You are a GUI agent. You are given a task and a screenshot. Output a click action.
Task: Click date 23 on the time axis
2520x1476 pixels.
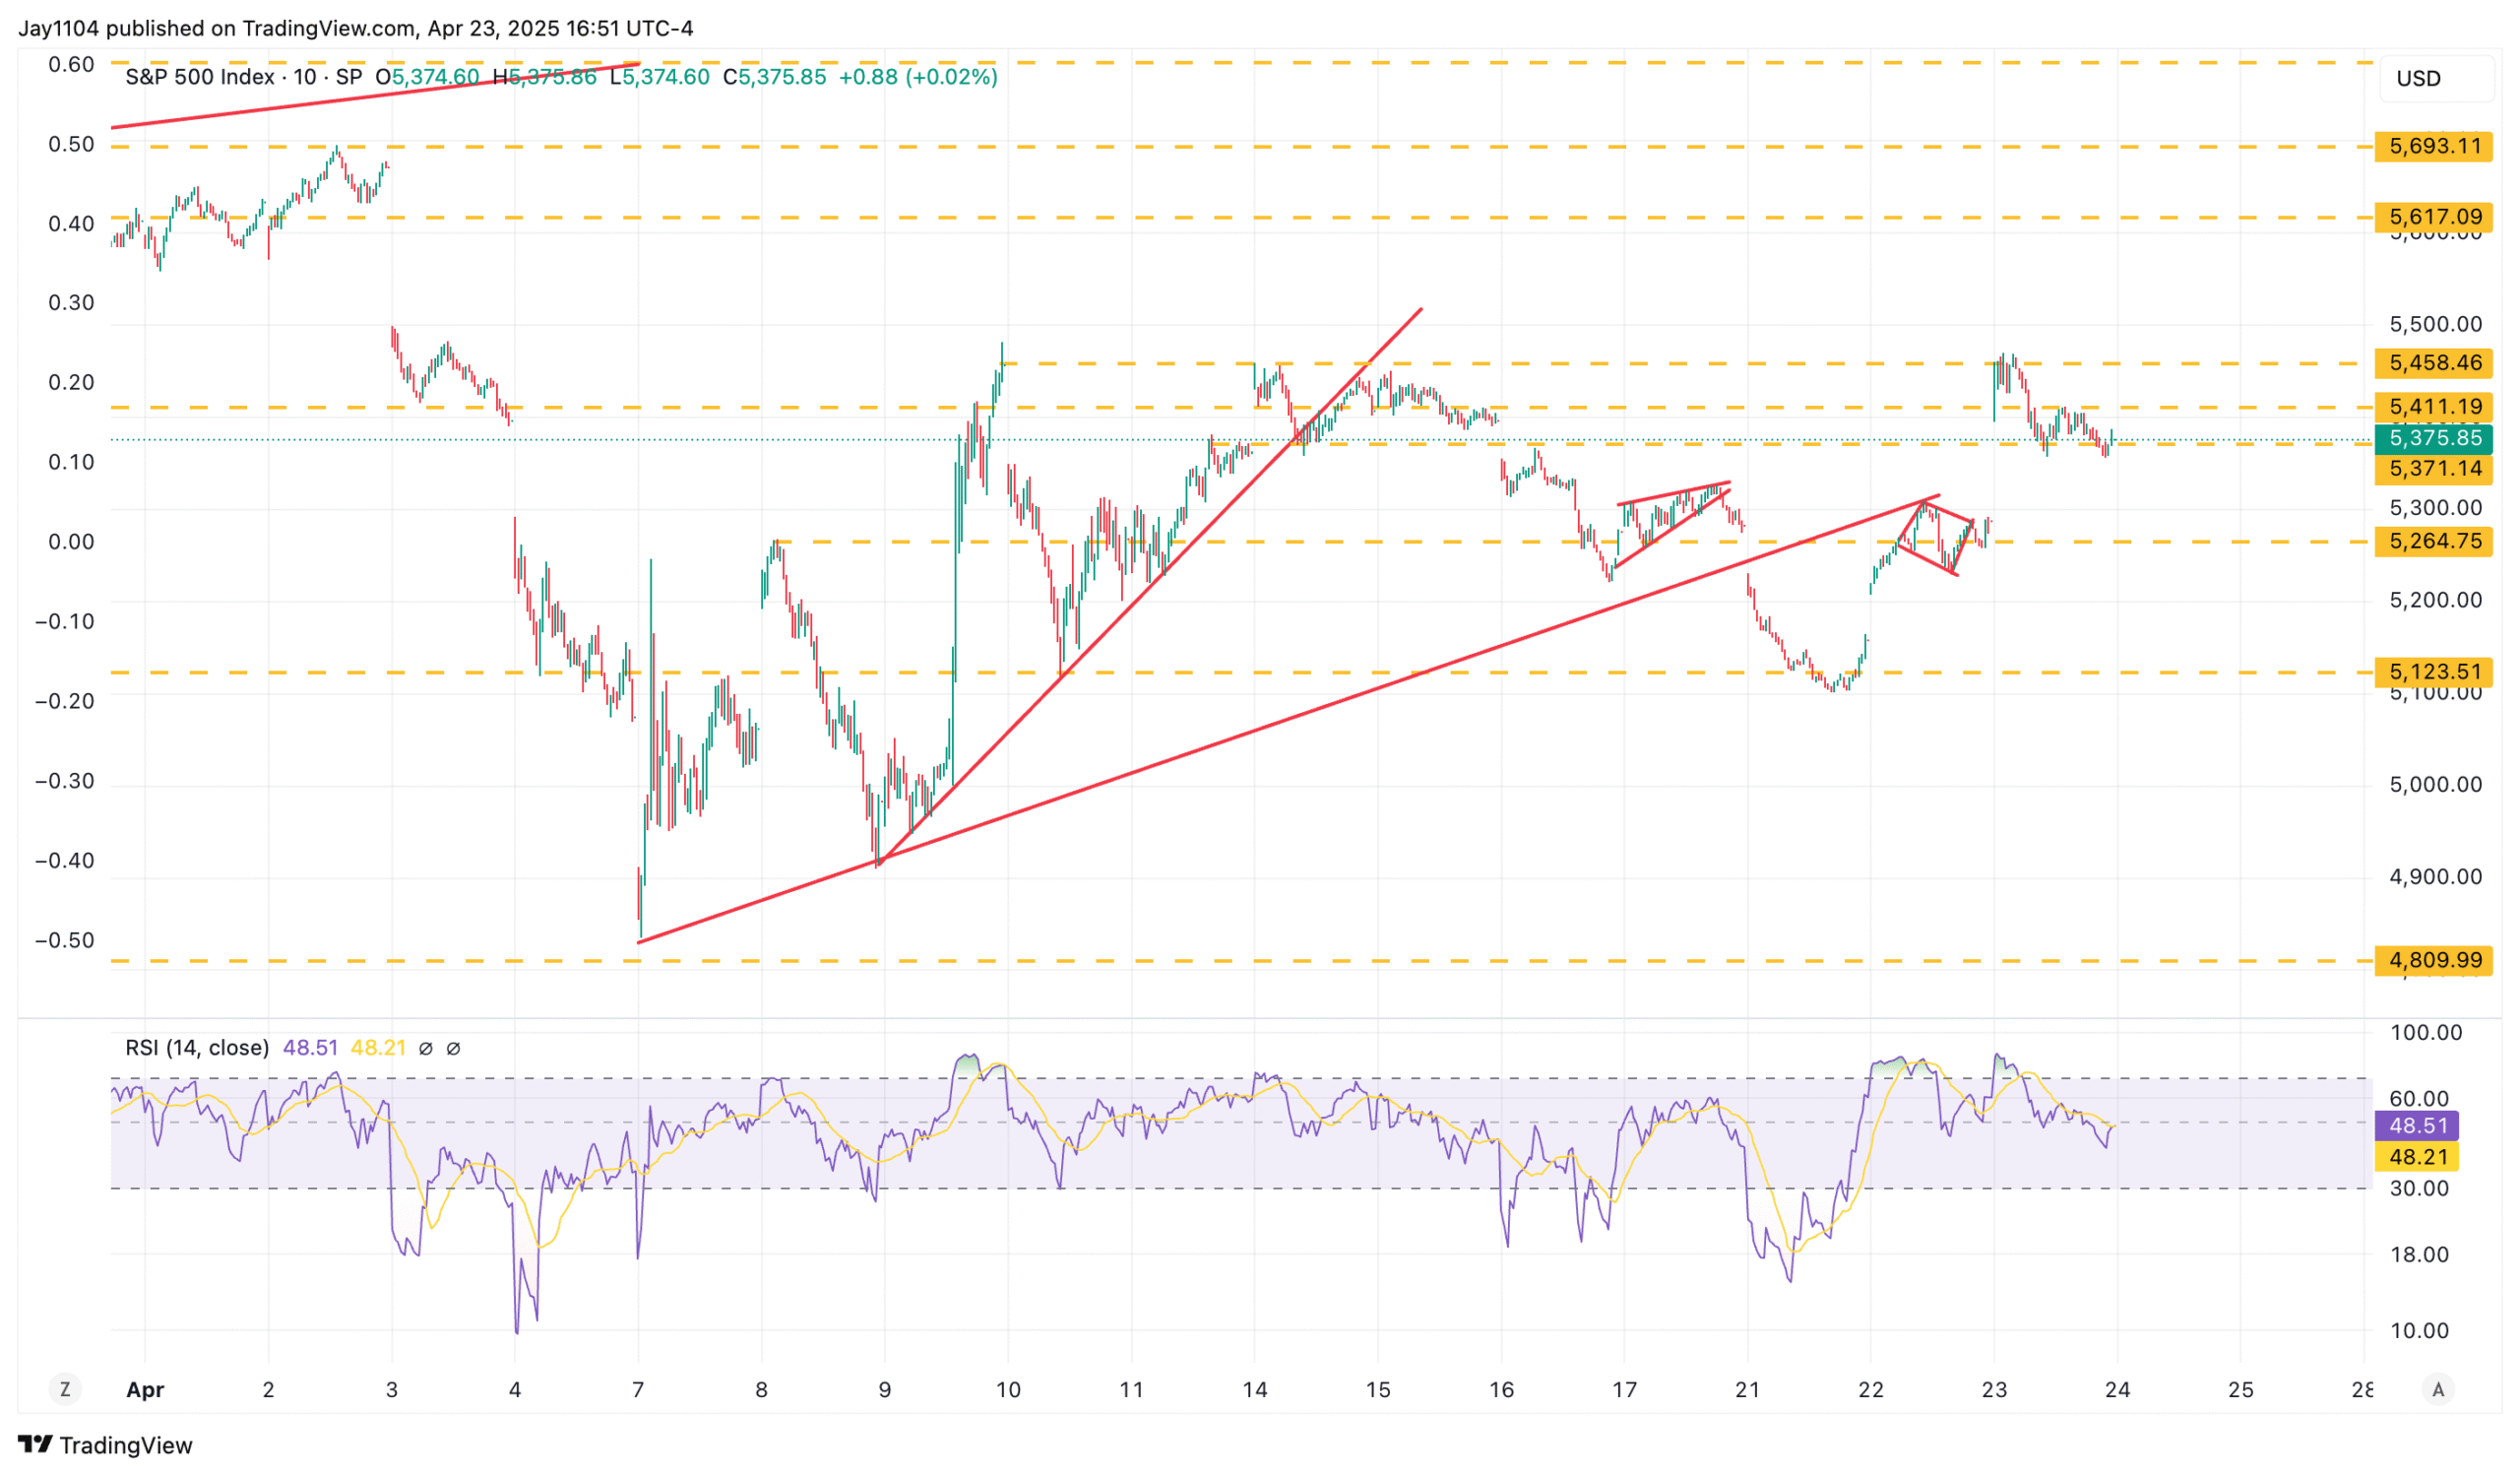pos(1994,1389)
